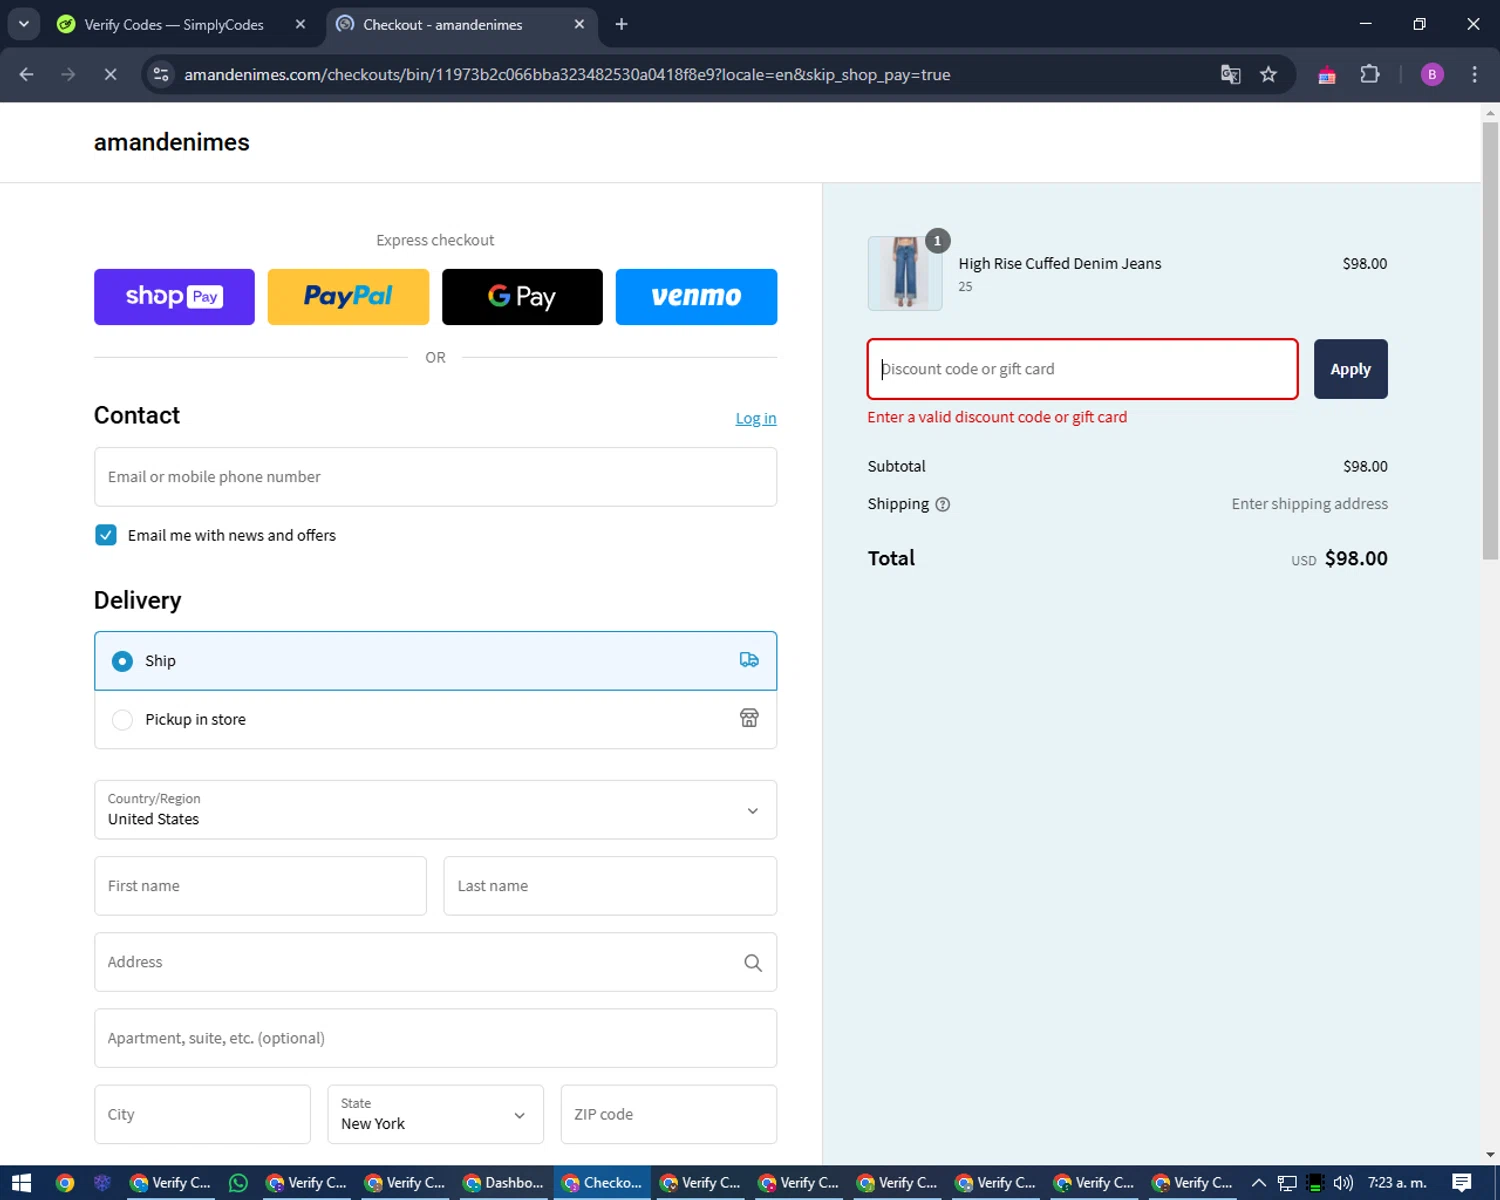Select Pickup in store option

(x=435, y=719)
